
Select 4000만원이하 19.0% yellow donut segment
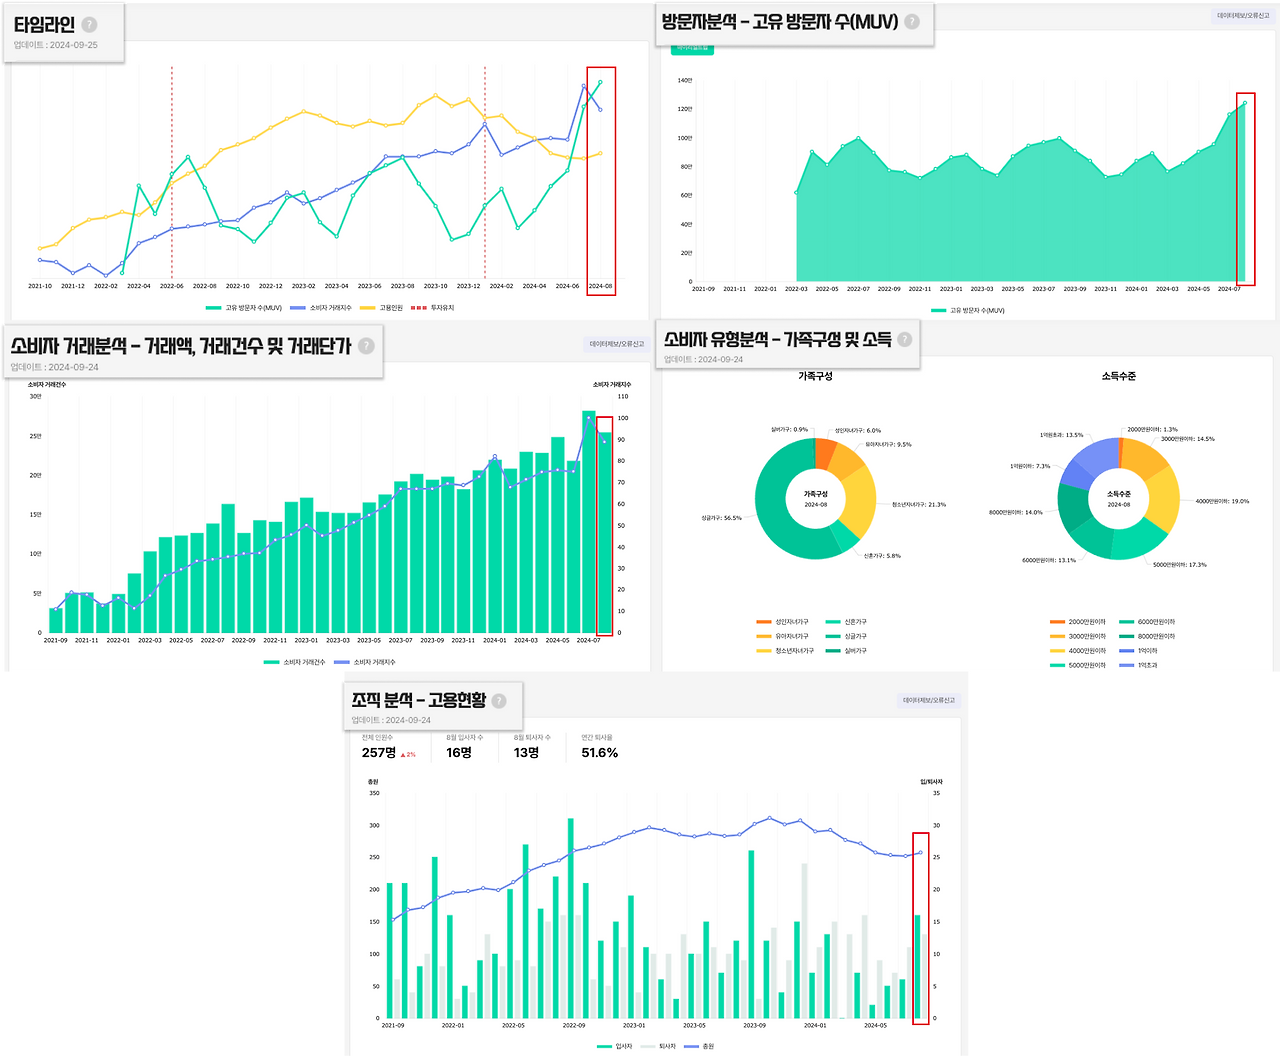point(1165,498)
